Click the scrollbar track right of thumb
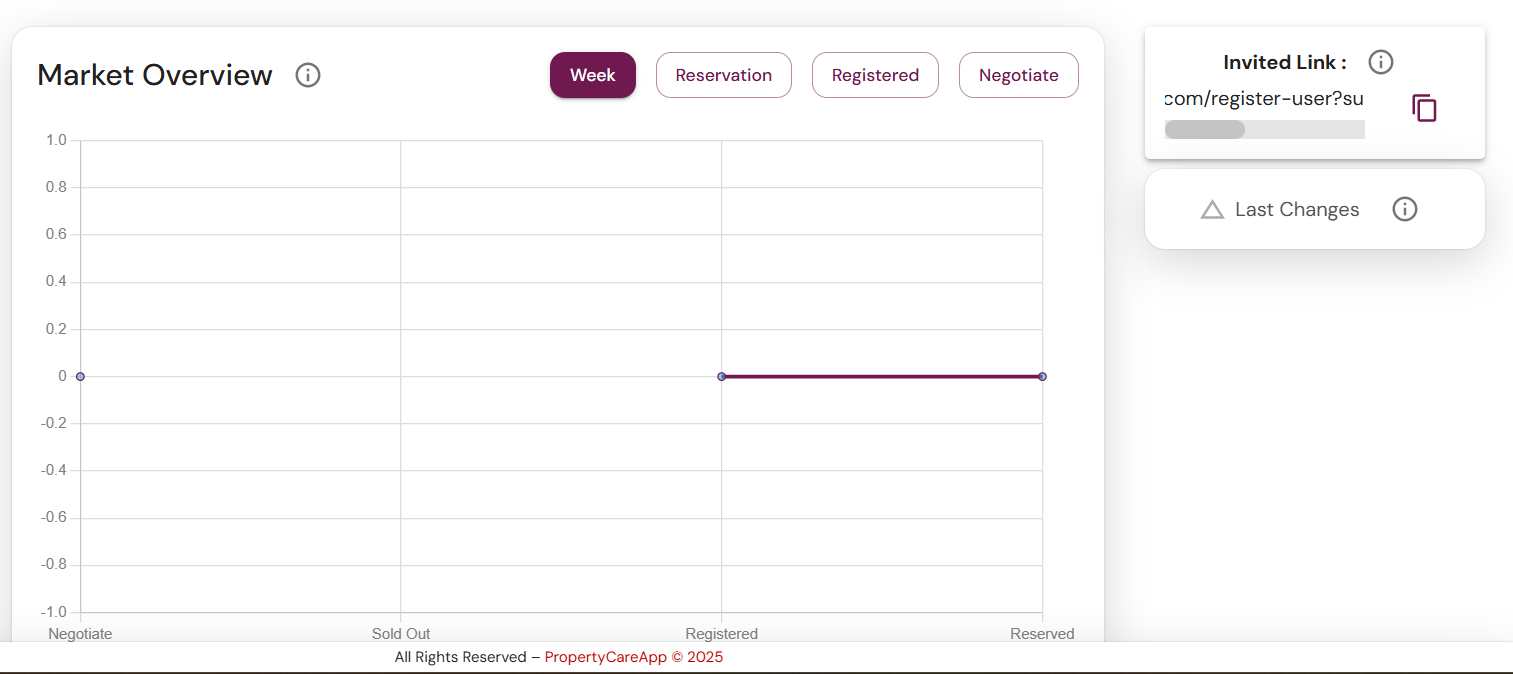 click(1305, 129)
